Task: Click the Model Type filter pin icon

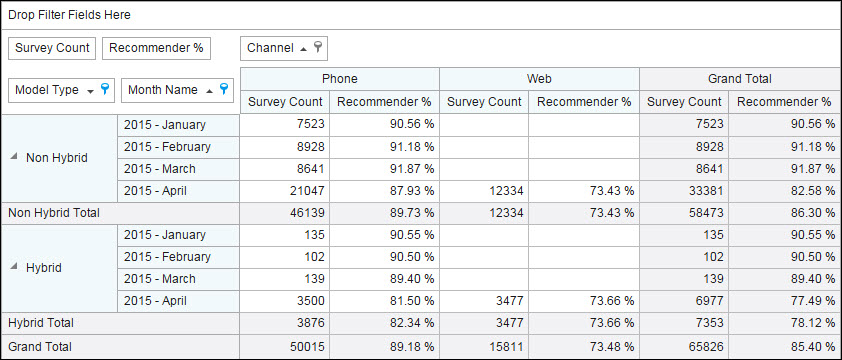Action: coord(105,89)
